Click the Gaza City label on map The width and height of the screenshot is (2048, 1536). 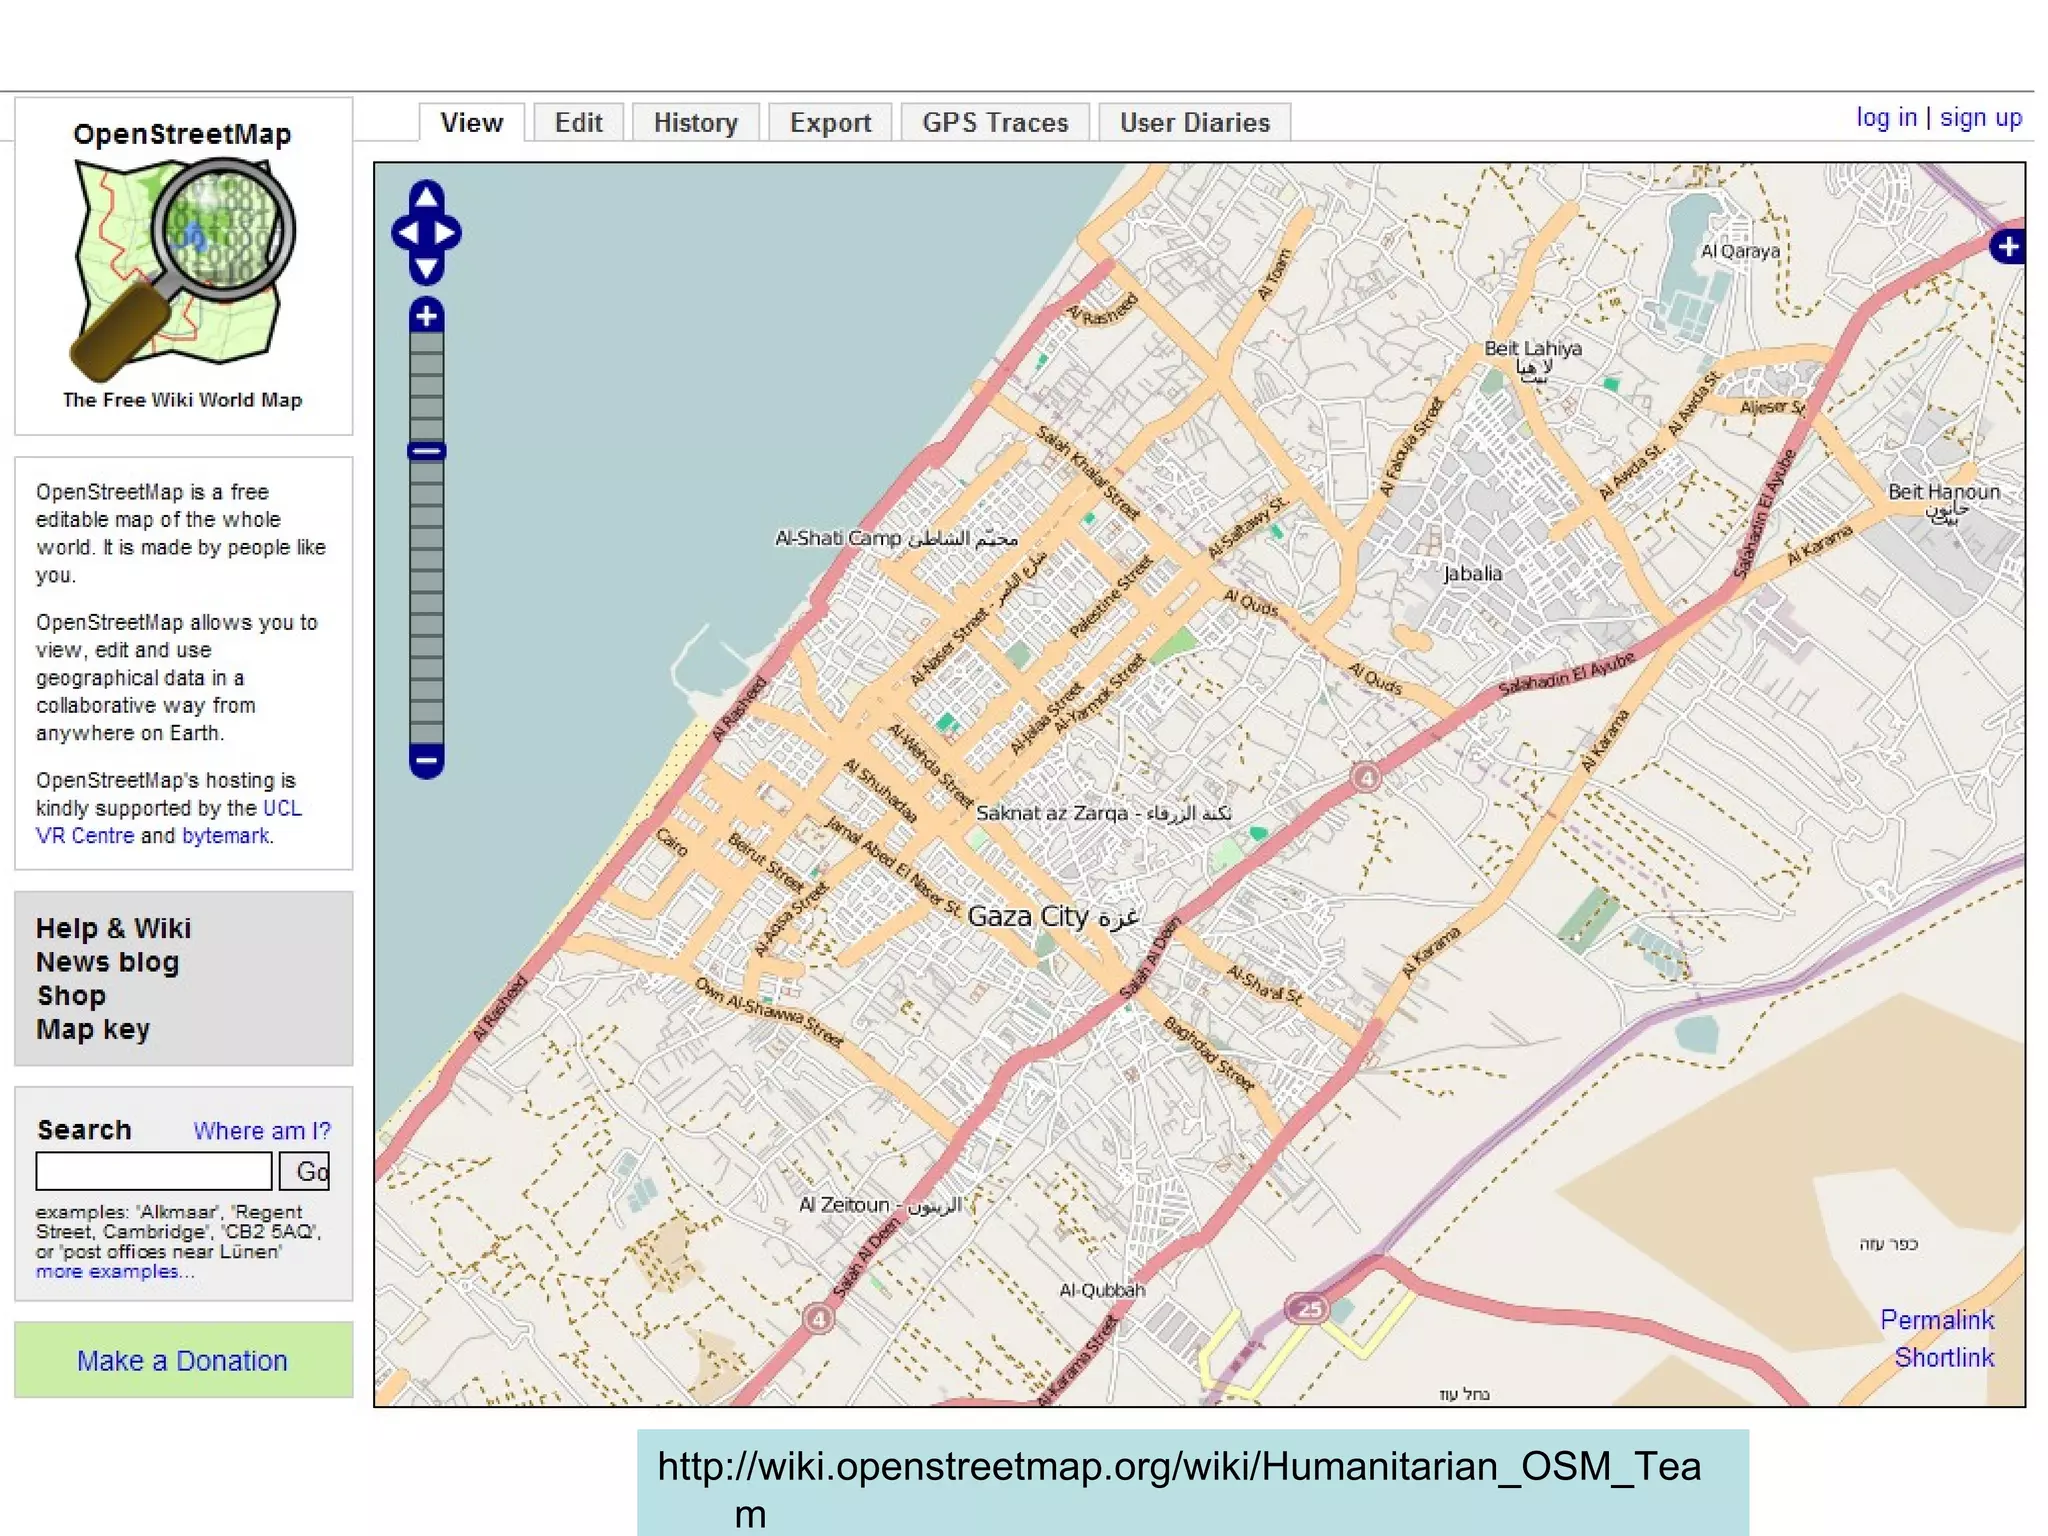click(1052, 916)
